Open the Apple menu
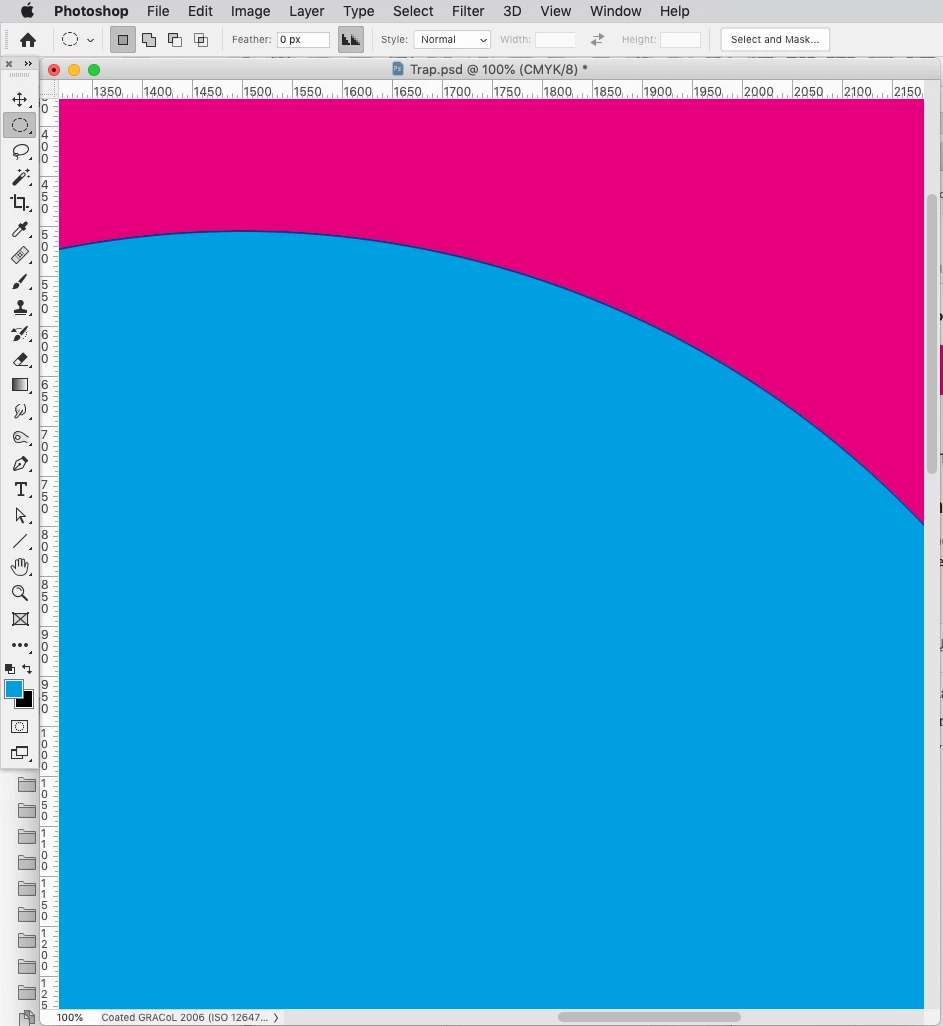943x1026 pixels. tap(27, 10)
